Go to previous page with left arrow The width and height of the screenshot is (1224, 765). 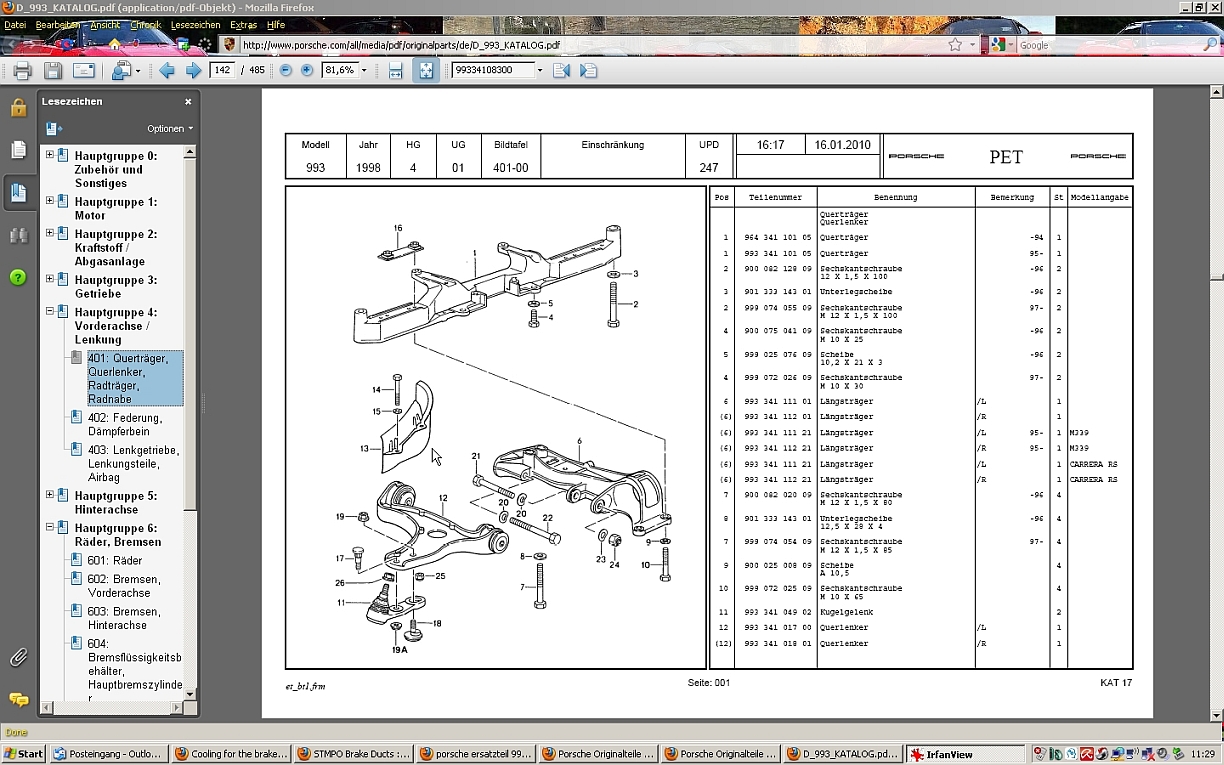pos(167,70)
